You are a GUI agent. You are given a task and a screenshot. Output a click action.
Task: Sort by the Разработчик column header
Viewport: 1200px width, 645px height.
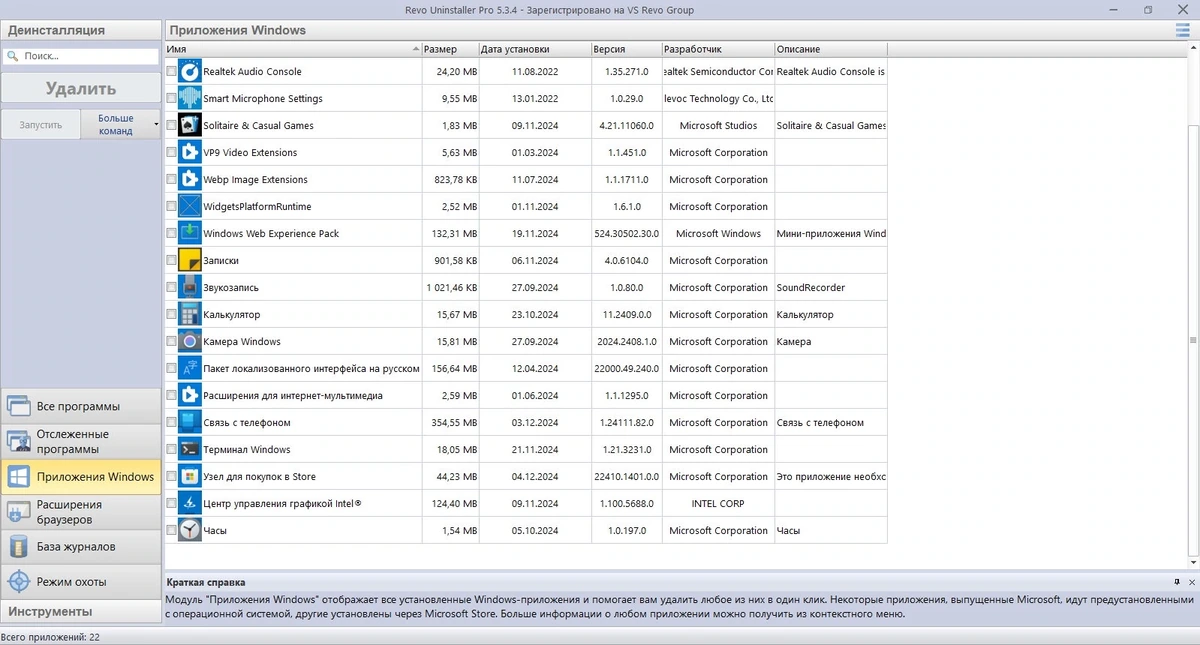[x=718, y=49]
